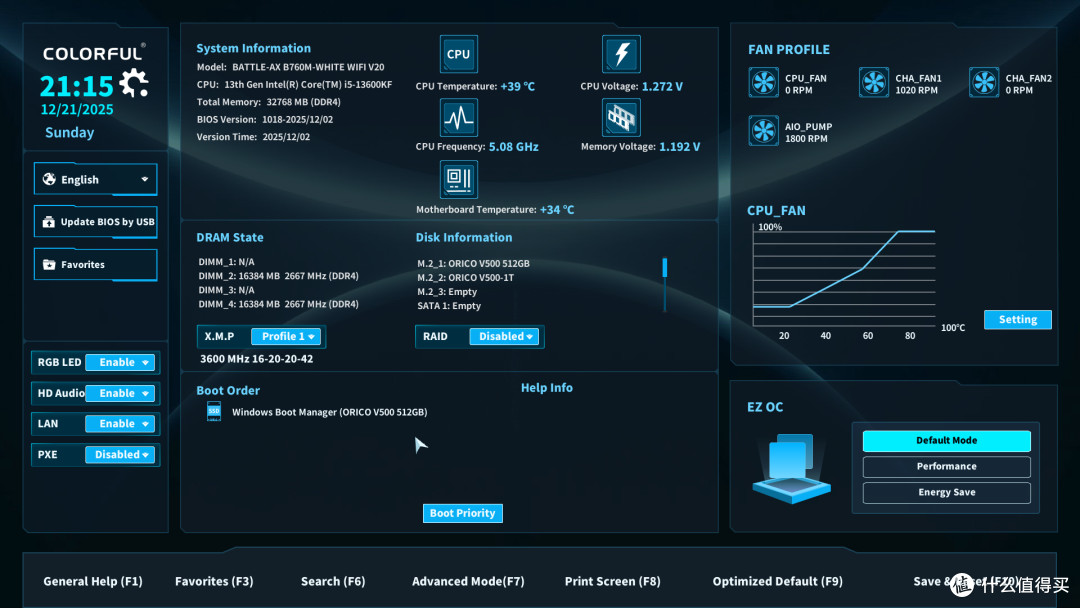Viewport: 1080px width, 608px height.
Task: Click the BIOS Version 1018-2025/12/02 line
Action: coord(264,119)
